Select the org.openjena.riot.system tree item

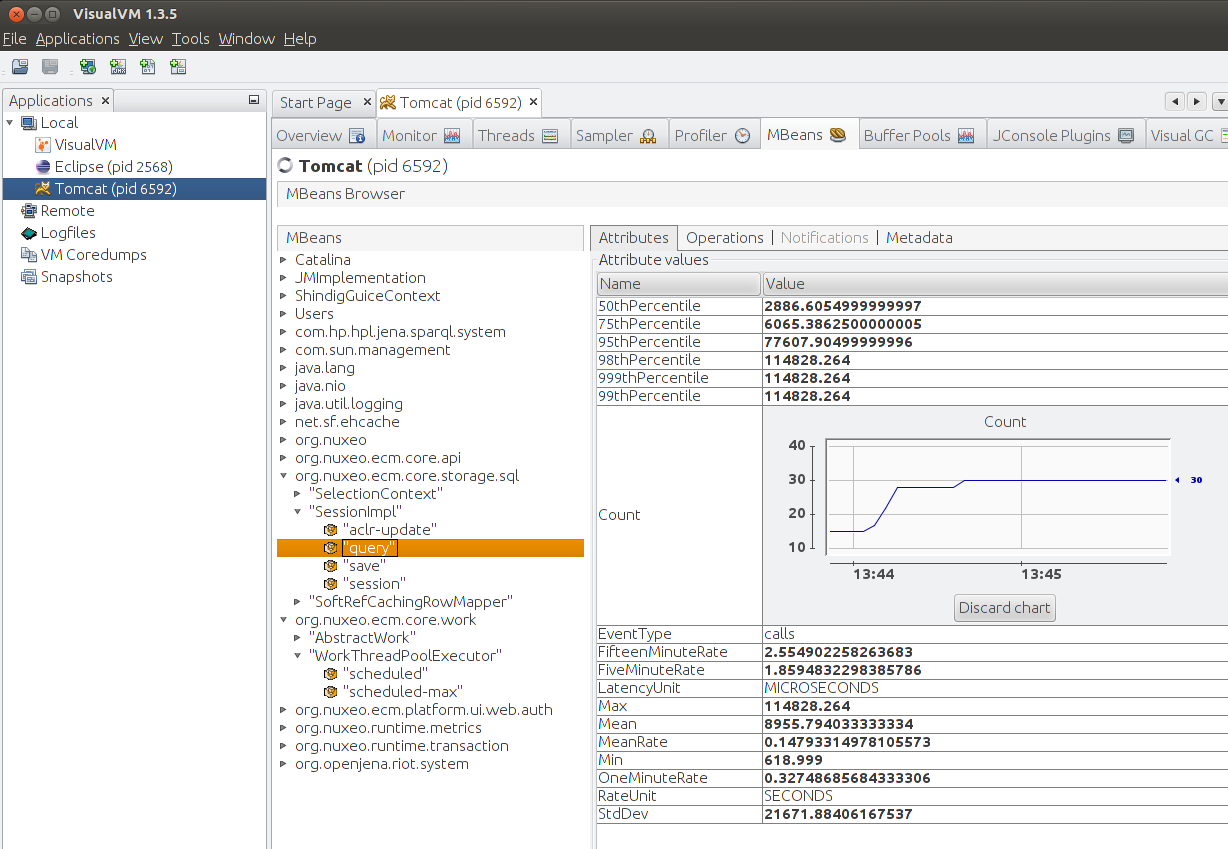[381, 764]
